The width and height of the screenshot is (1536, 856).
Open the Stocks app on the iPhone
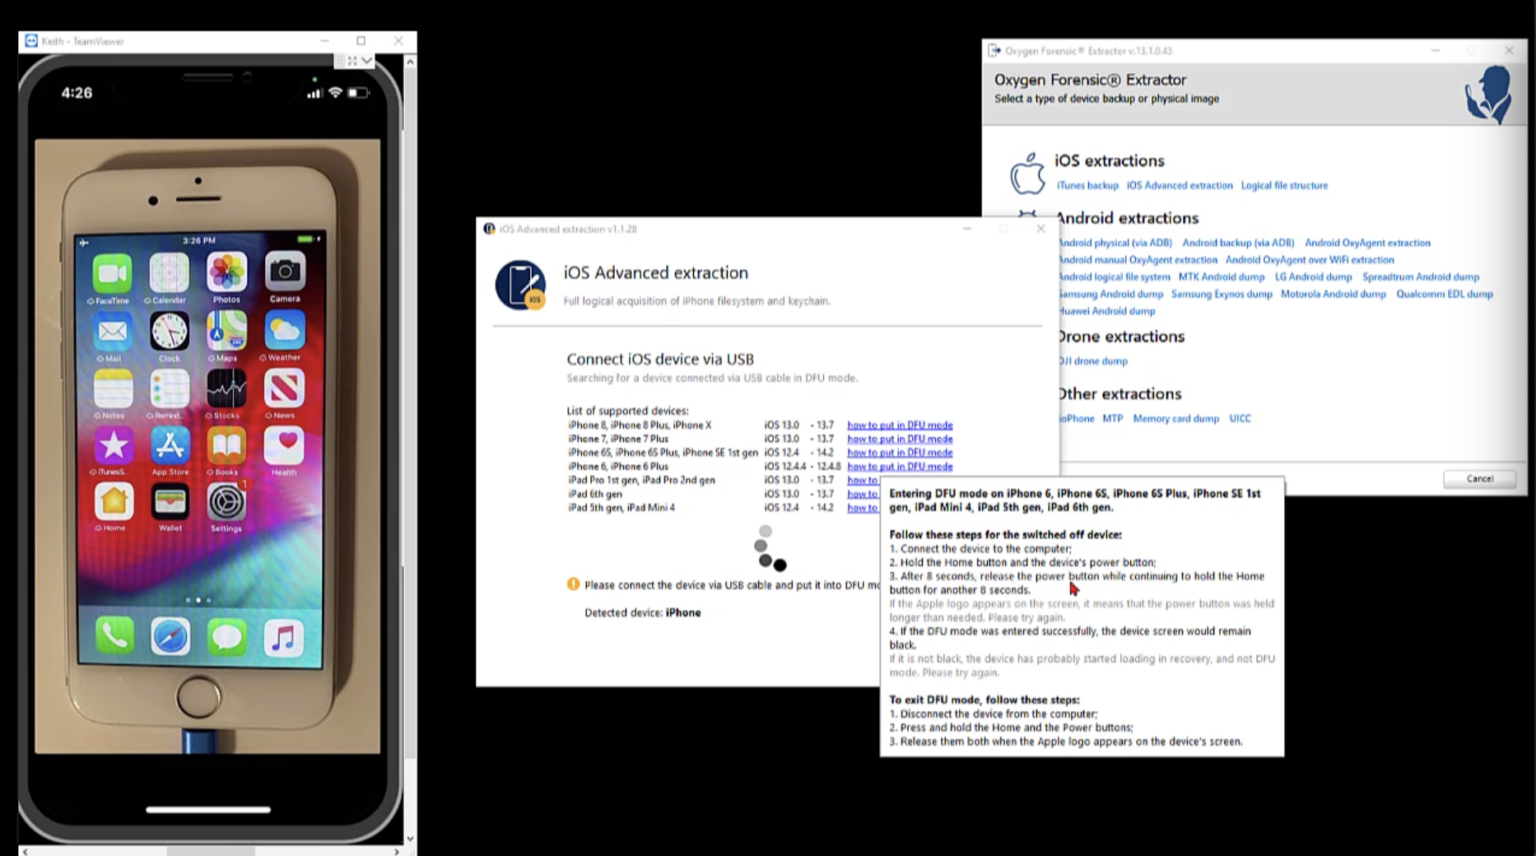[227, 388]
